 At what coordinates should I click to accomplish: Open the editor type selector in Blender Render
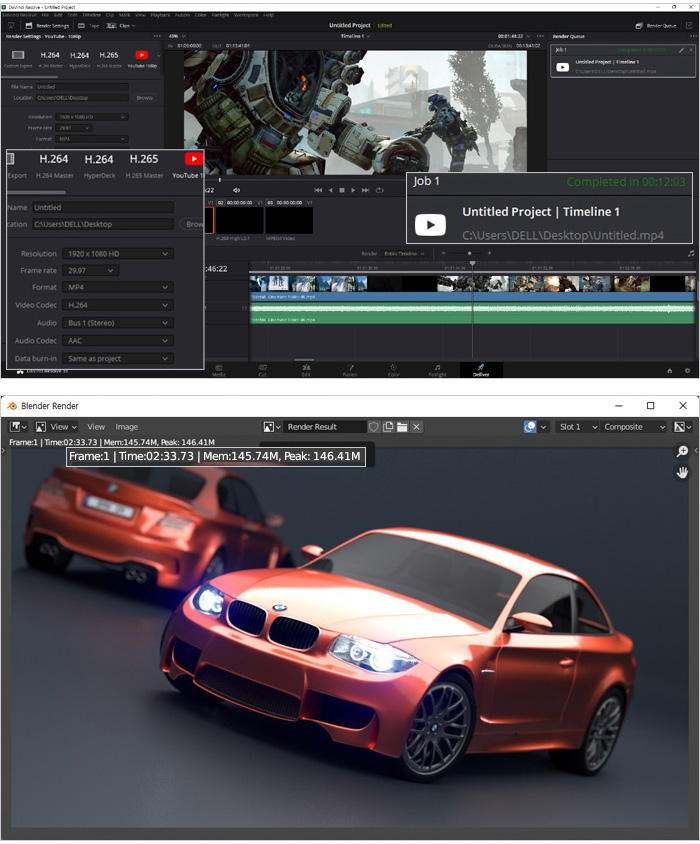click(x=19, y=427)
